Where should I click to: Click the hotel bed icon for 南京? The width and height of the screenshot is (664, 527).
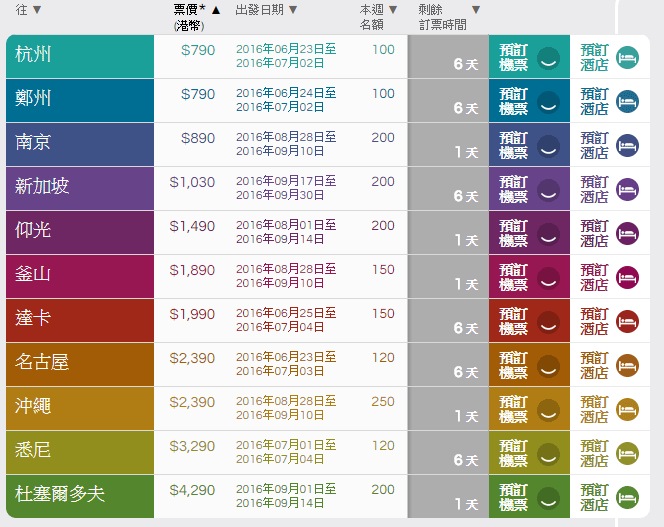pos(627,146)
